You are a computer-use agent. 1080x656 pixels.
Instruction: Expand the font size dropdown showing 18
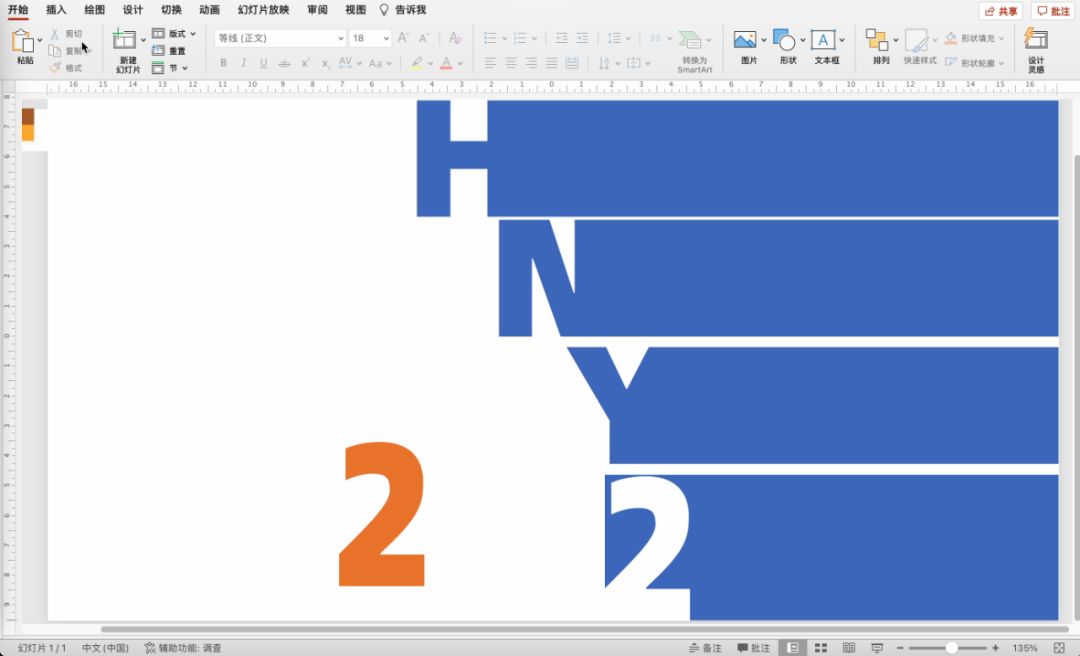pyautogui.click(x=386, y=38)
